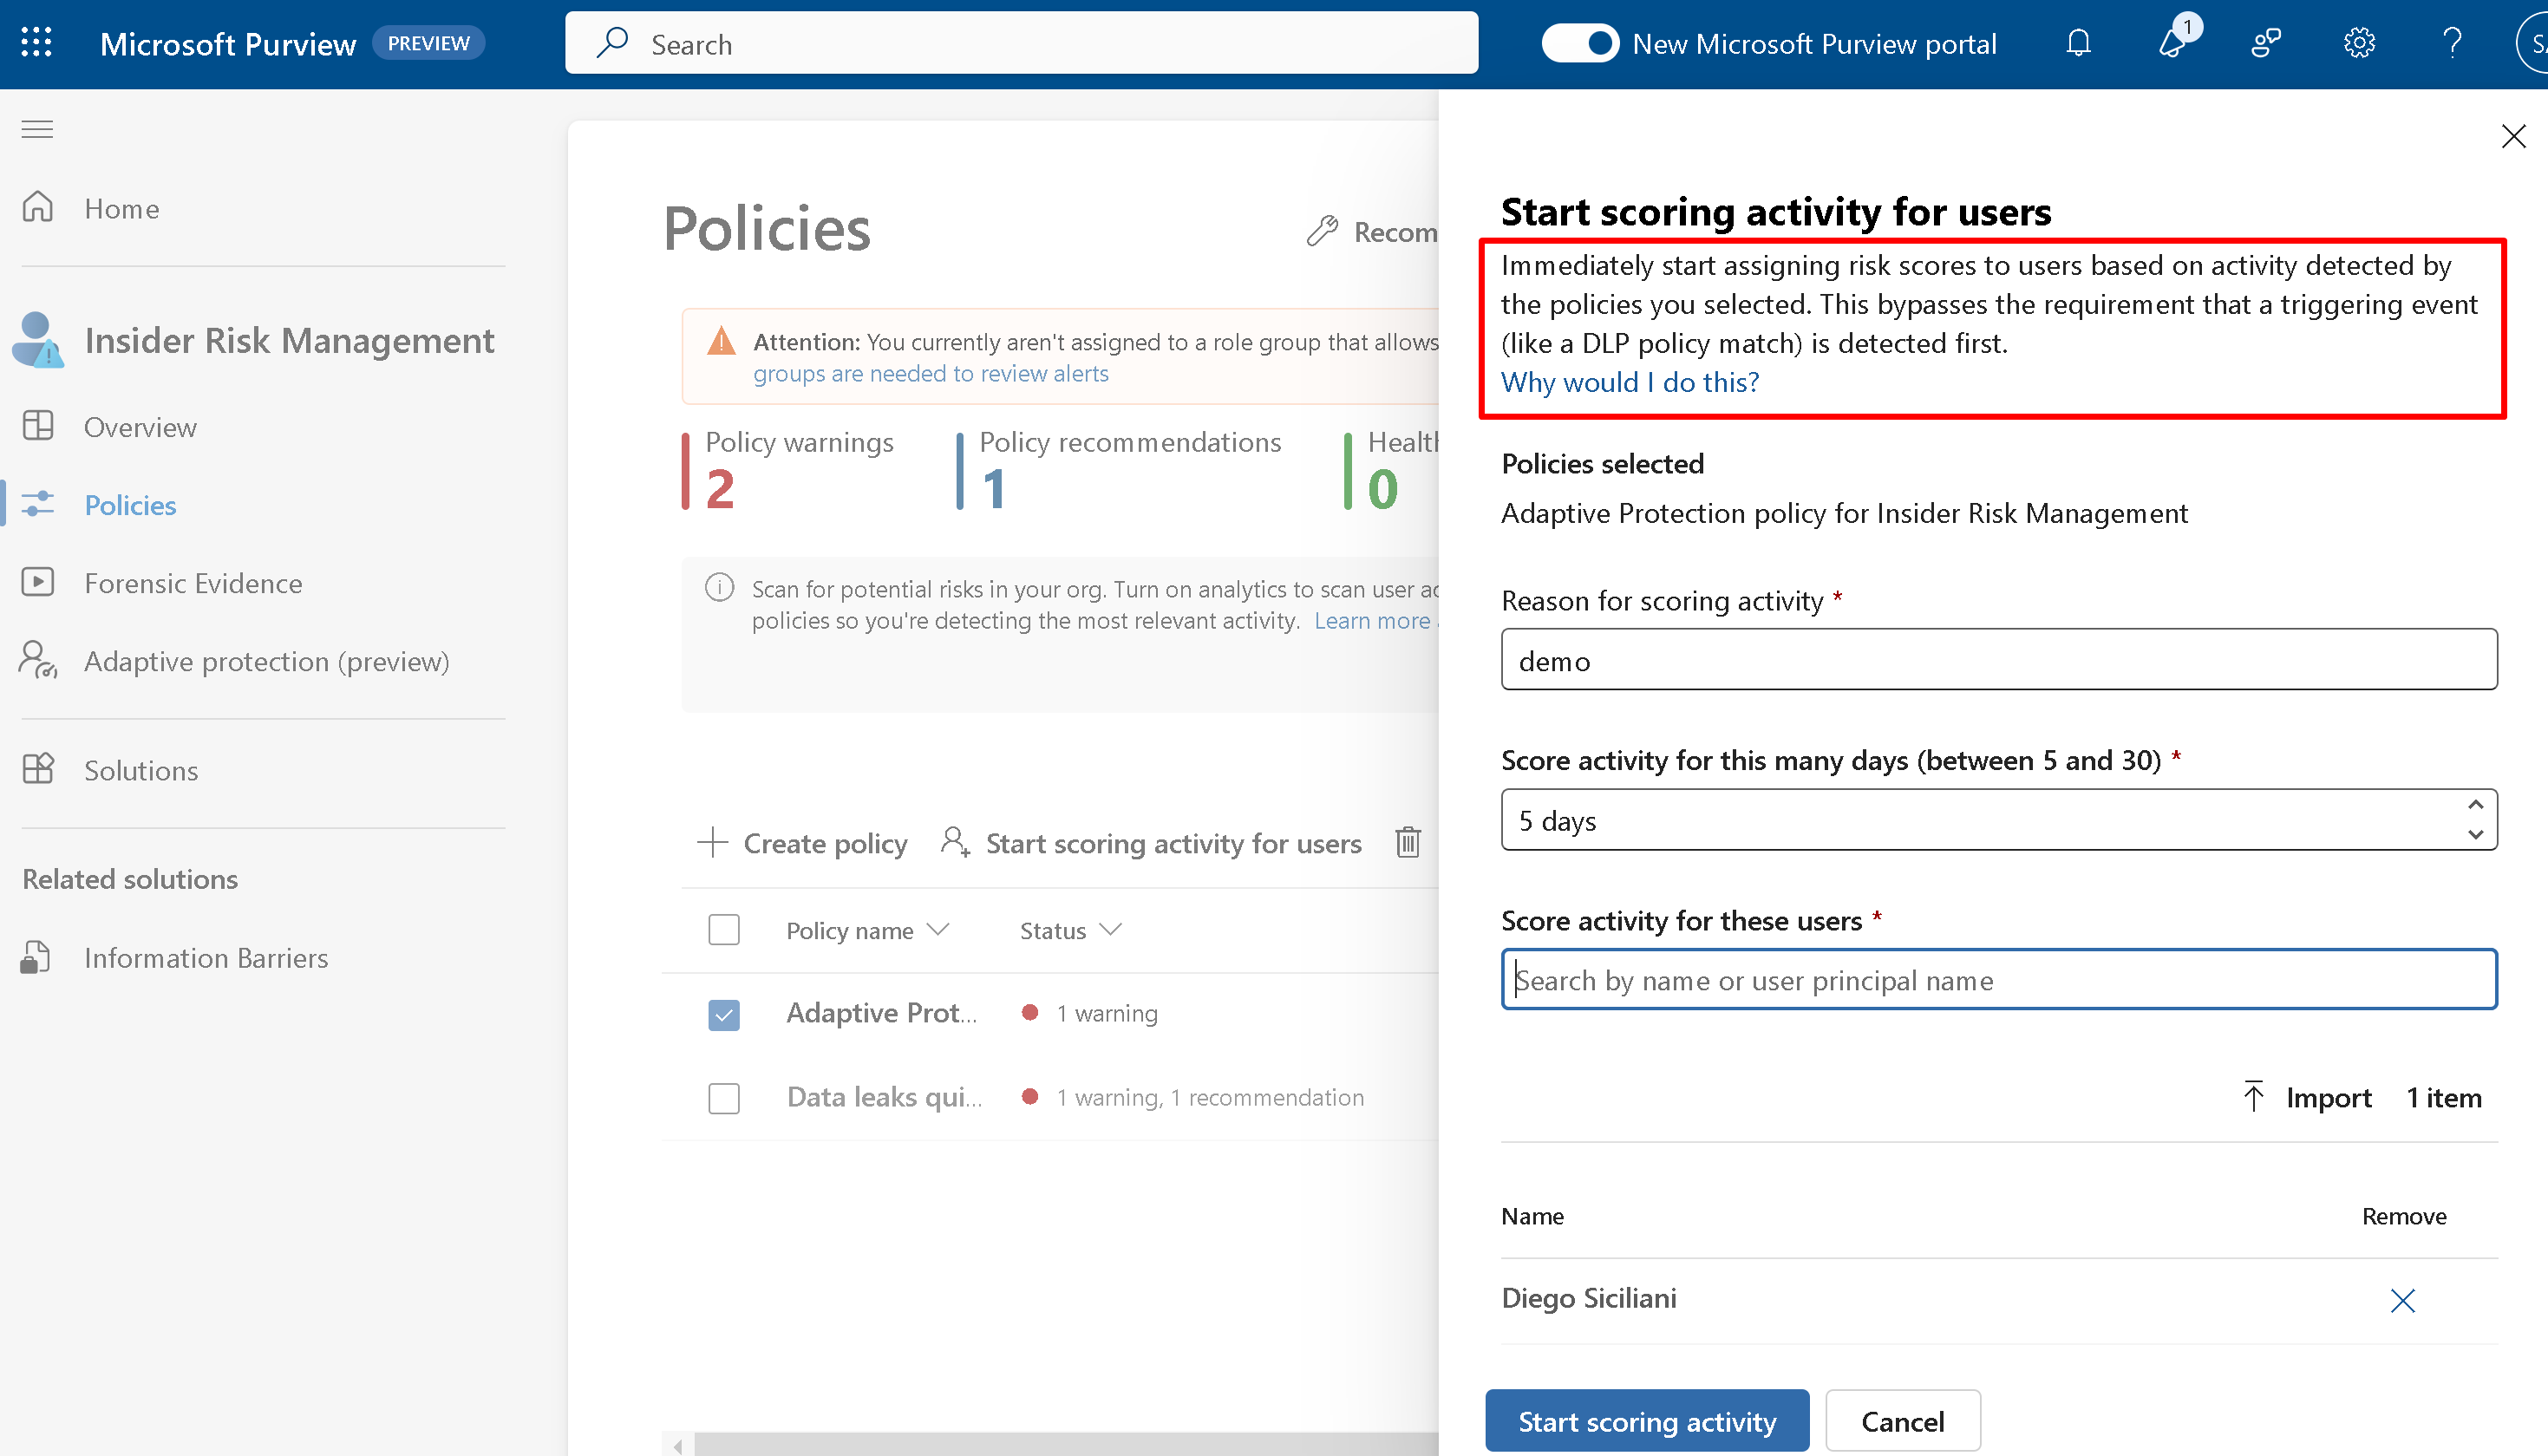Click the Start scoring activity button
This screenshot has height=1456, width=2548.
1646,1421
